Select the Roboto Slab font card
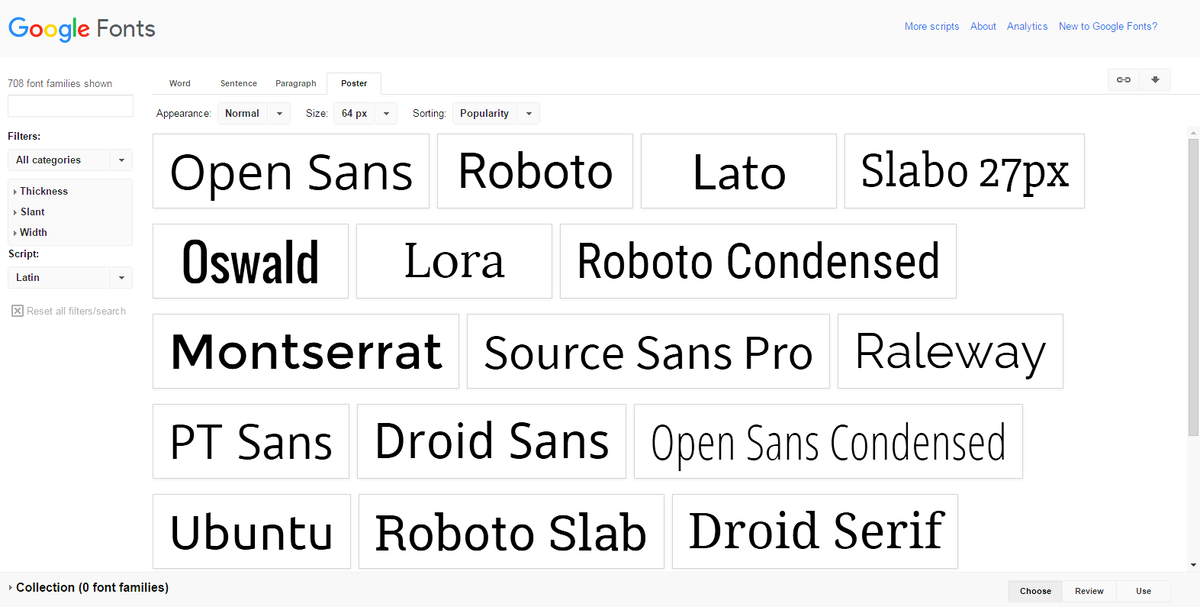The width and height of the screenshot is (1200, 607). click(x=511, y=531)
